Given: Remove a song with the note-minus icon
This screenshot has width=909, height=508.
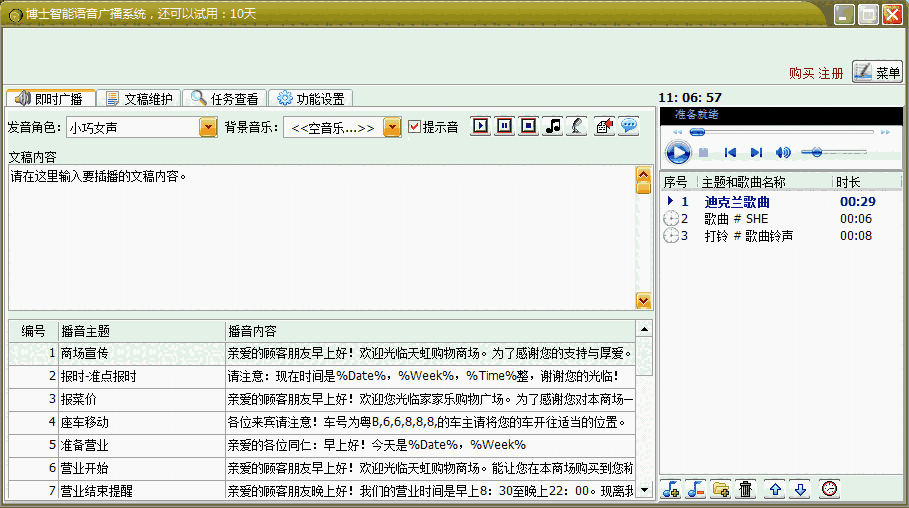Looking at the screenshot, I should [x=696, y=489].
